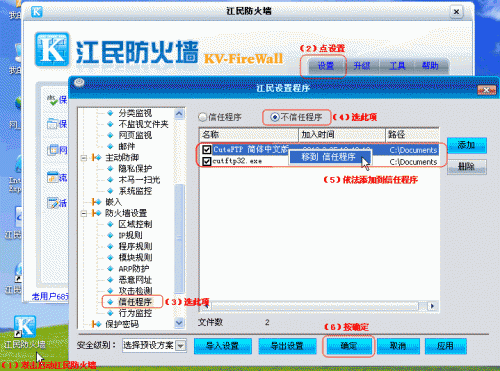Image resolution: width=500 pixels, height=371 pixels.
Task: Open the 工具 tab
Action: [397, 66]
